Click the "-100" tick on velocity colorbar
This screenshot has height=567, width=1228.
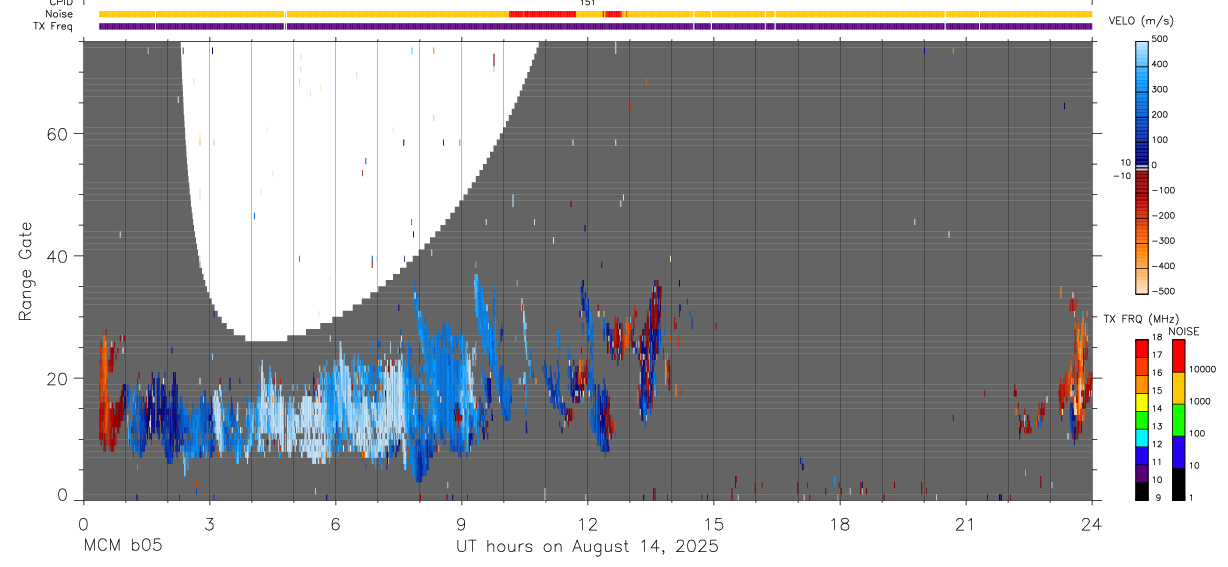click(1166, 190)
